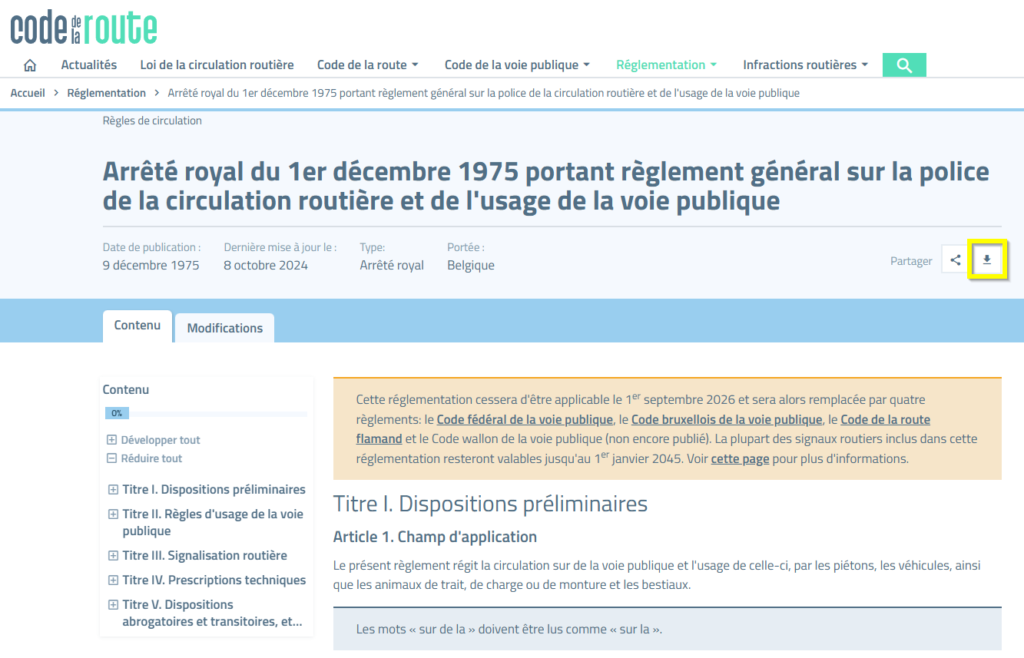Open the Code fédéral de la voie publique link
Screen dimensions: 1024x658
pos(524,420)
